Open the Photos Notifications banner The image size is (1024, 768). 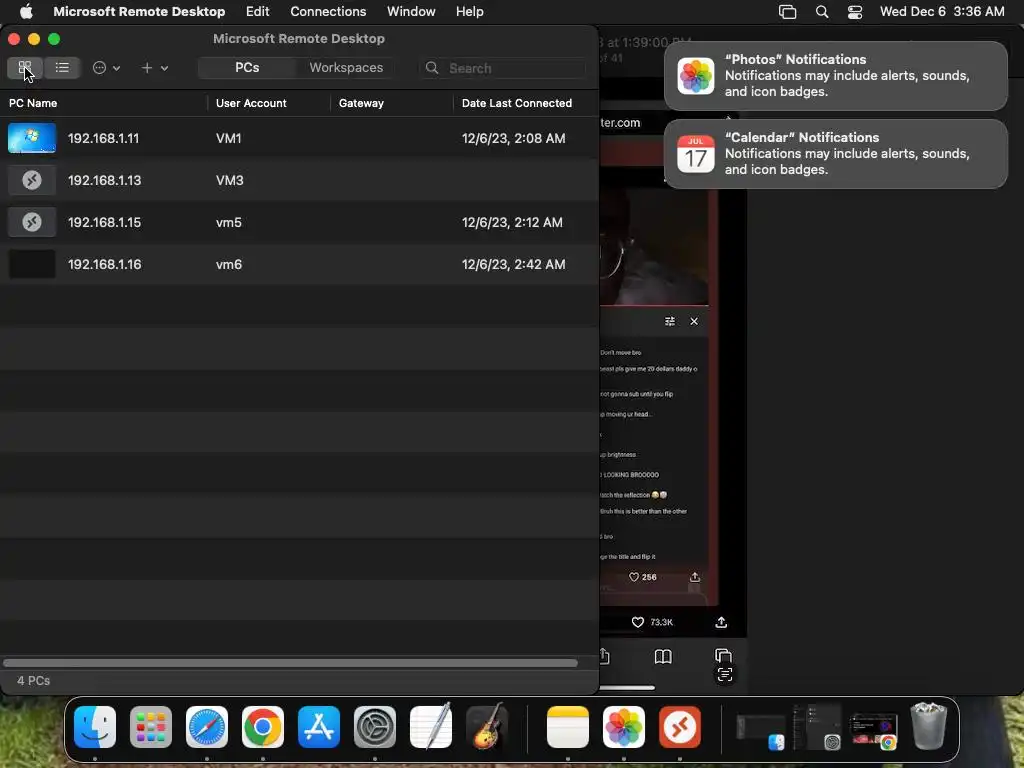835,76
